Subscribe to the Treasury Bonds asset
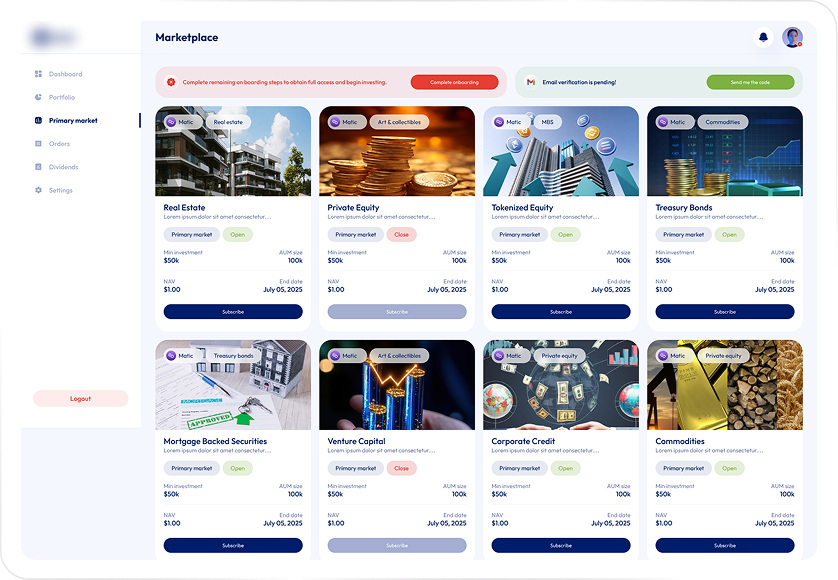838x580 pixels. (725, 312)
